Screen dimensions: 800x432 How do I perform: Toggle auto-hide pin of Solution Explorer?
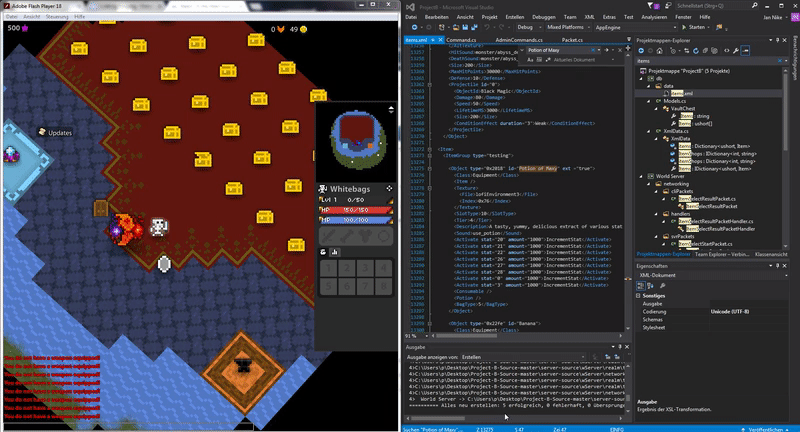pos(778,40)
